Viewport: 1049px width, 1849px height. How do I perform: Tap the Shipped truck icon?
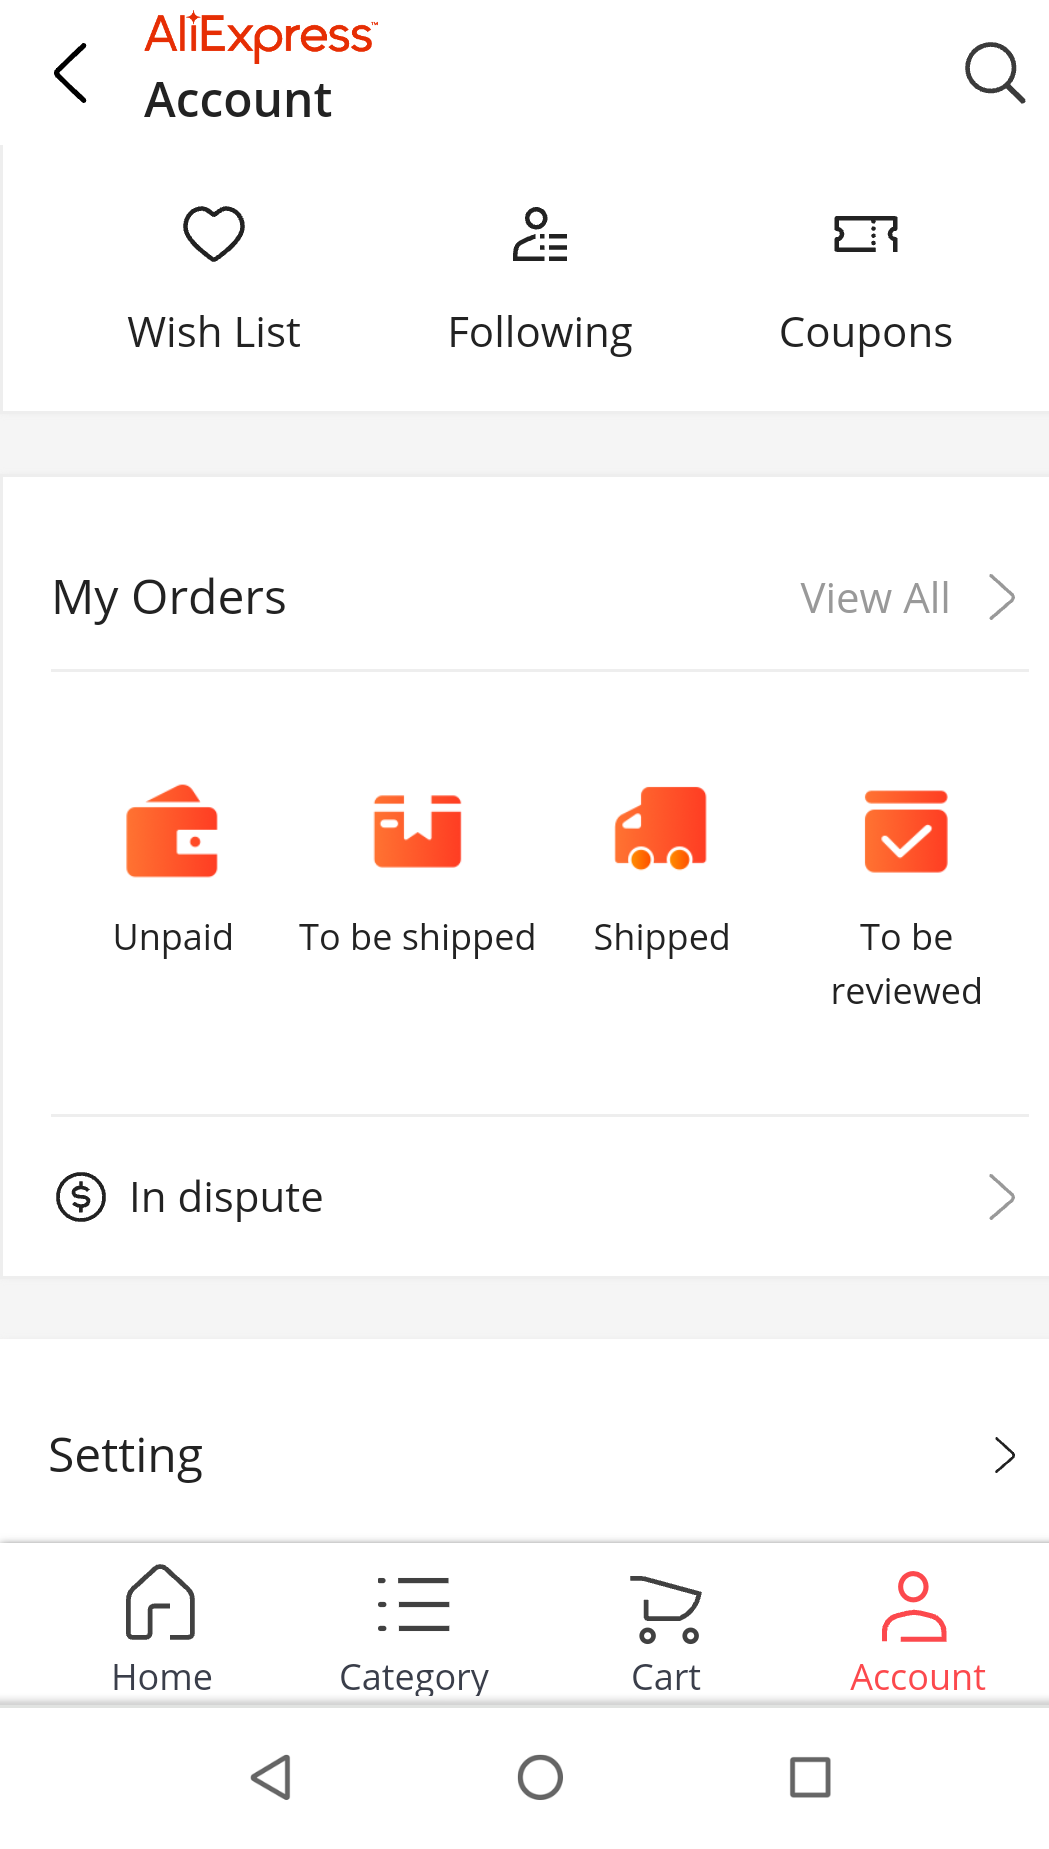pos(661,828)
